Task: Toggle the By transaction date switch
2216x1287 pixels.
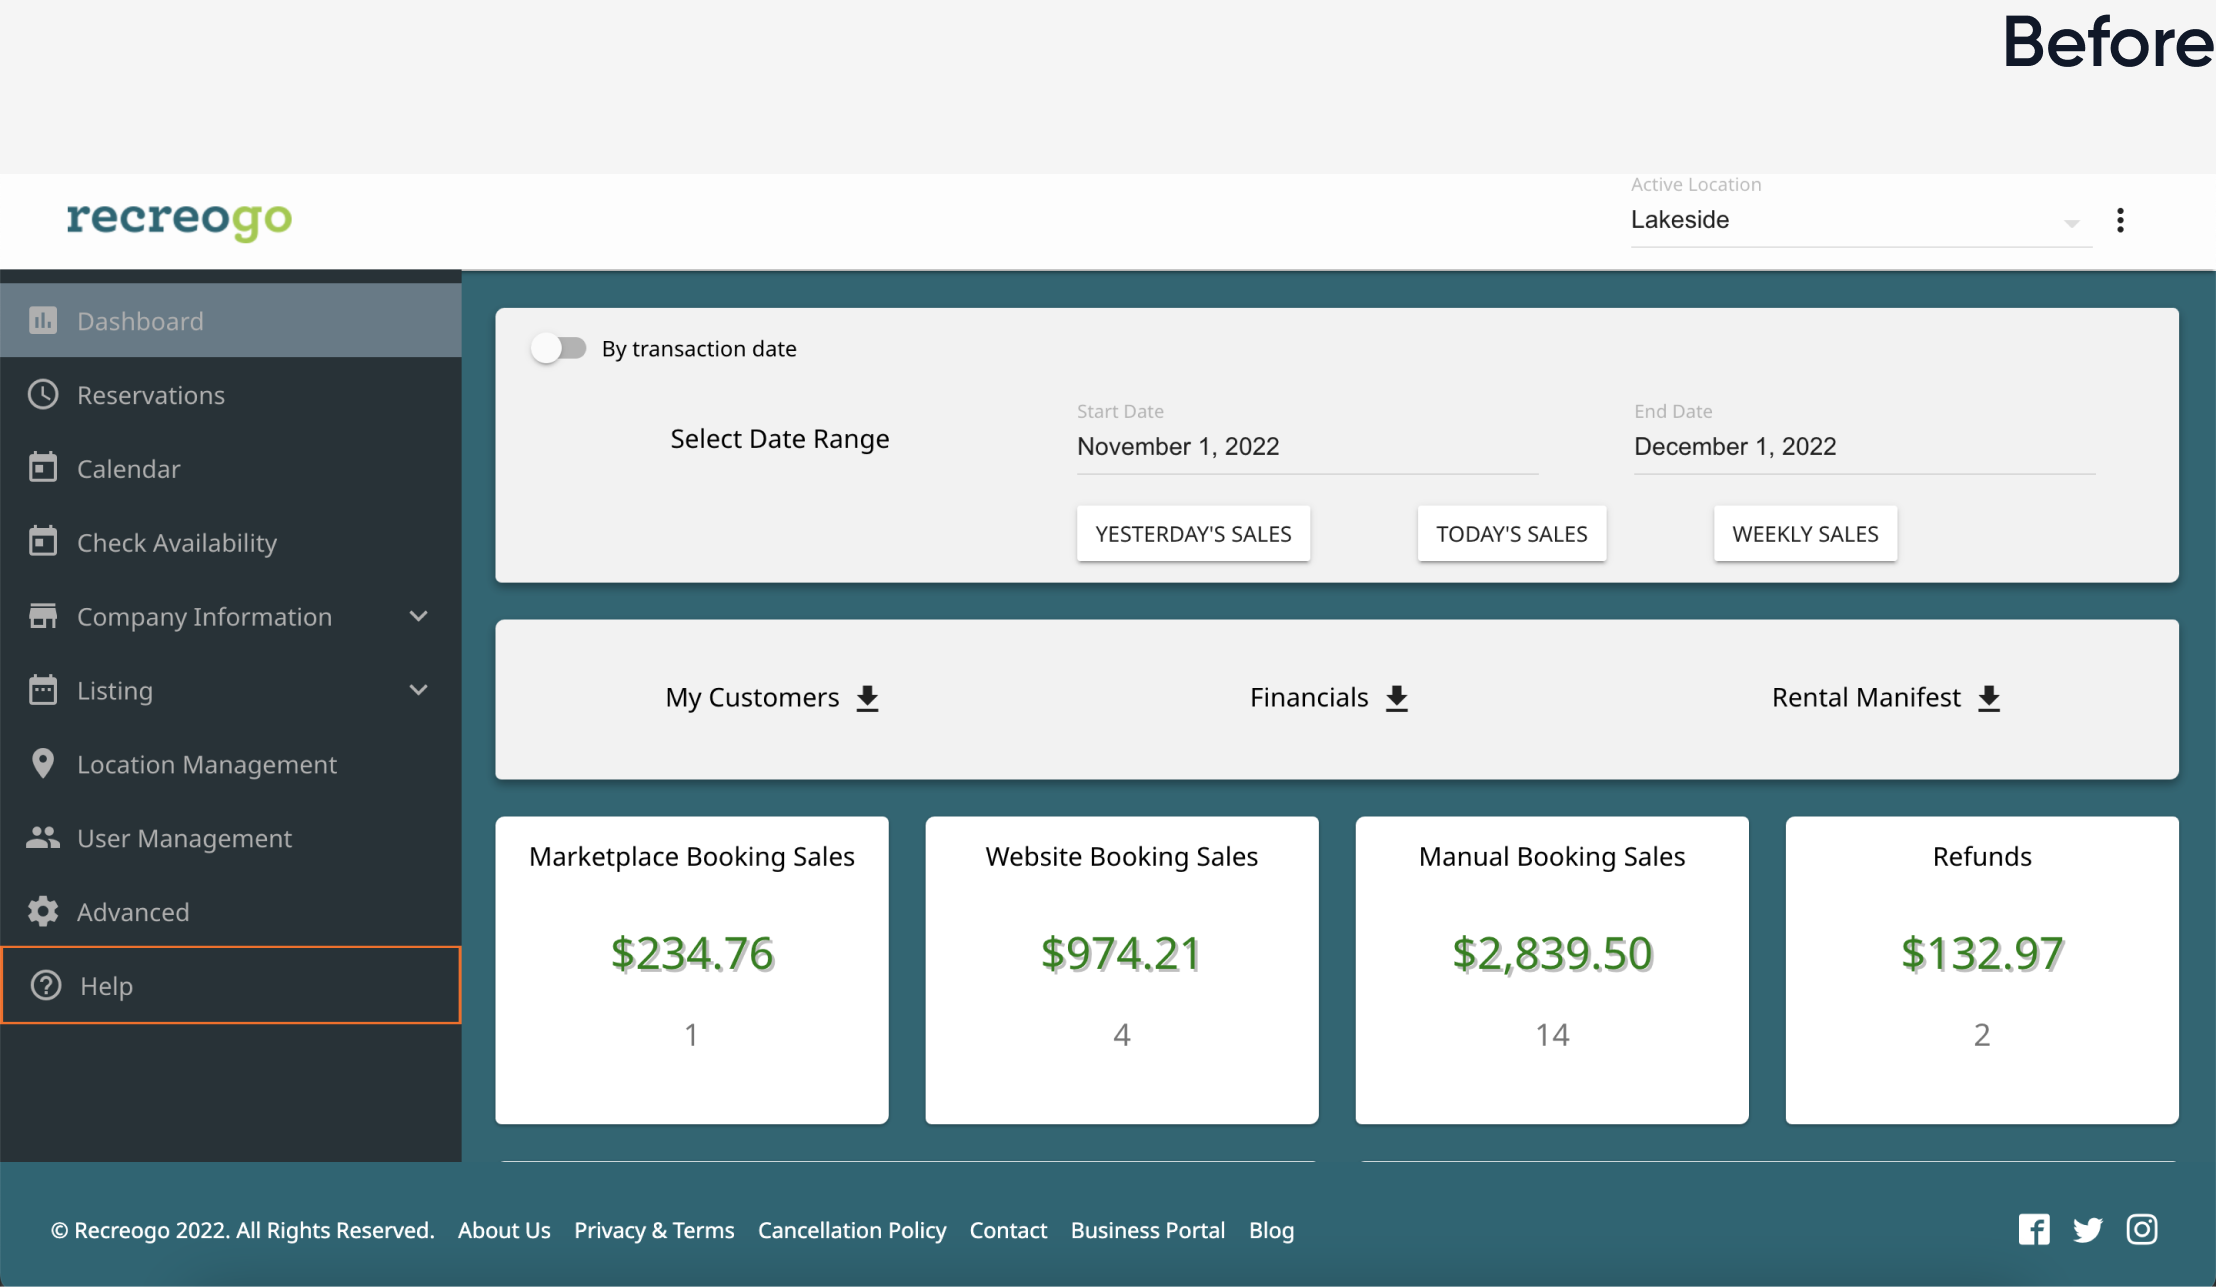Action: [559, 348]
